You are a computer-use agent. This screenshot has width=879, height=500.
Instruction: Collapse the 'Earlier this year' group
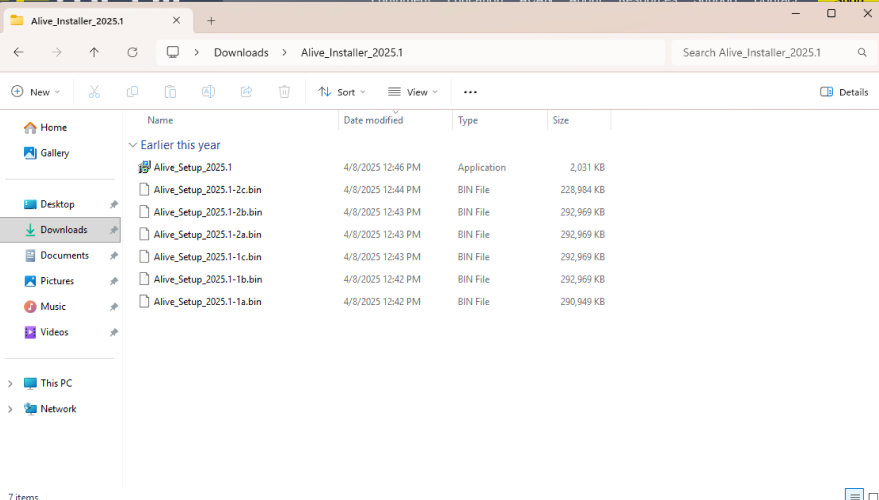coord(133,145)
